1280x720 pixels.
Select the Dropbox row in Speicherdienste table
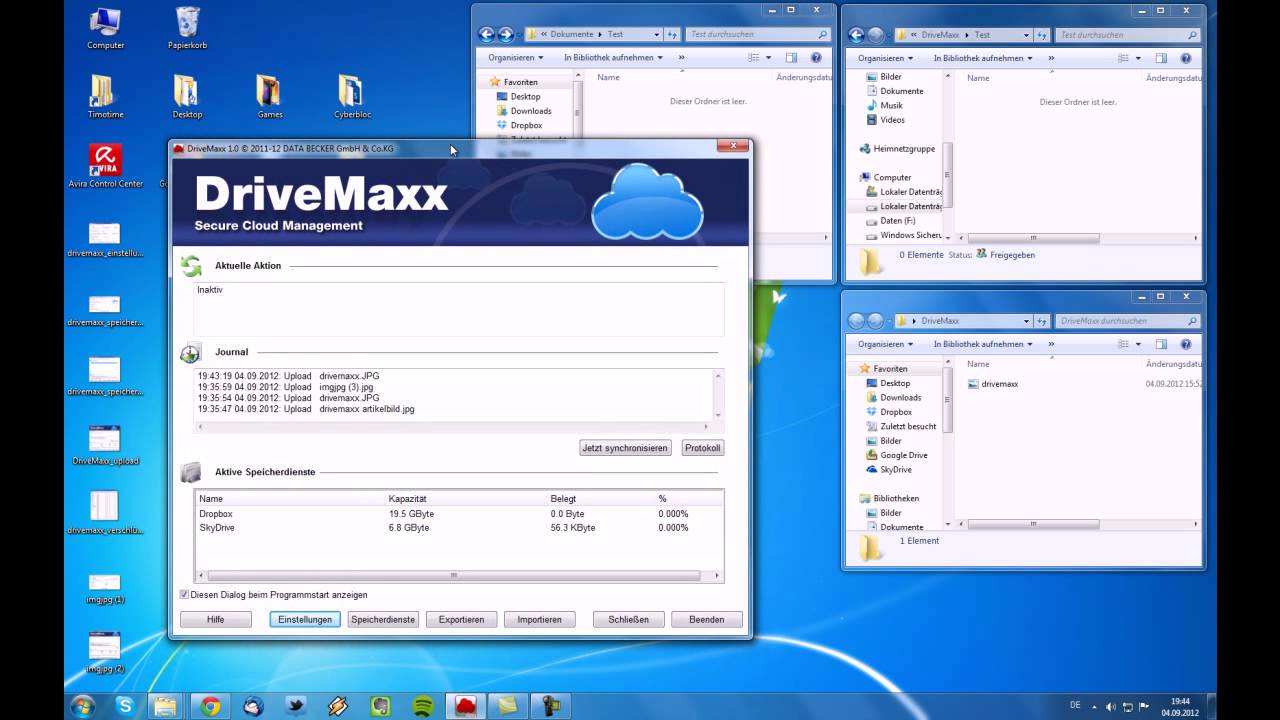(459, 514)
